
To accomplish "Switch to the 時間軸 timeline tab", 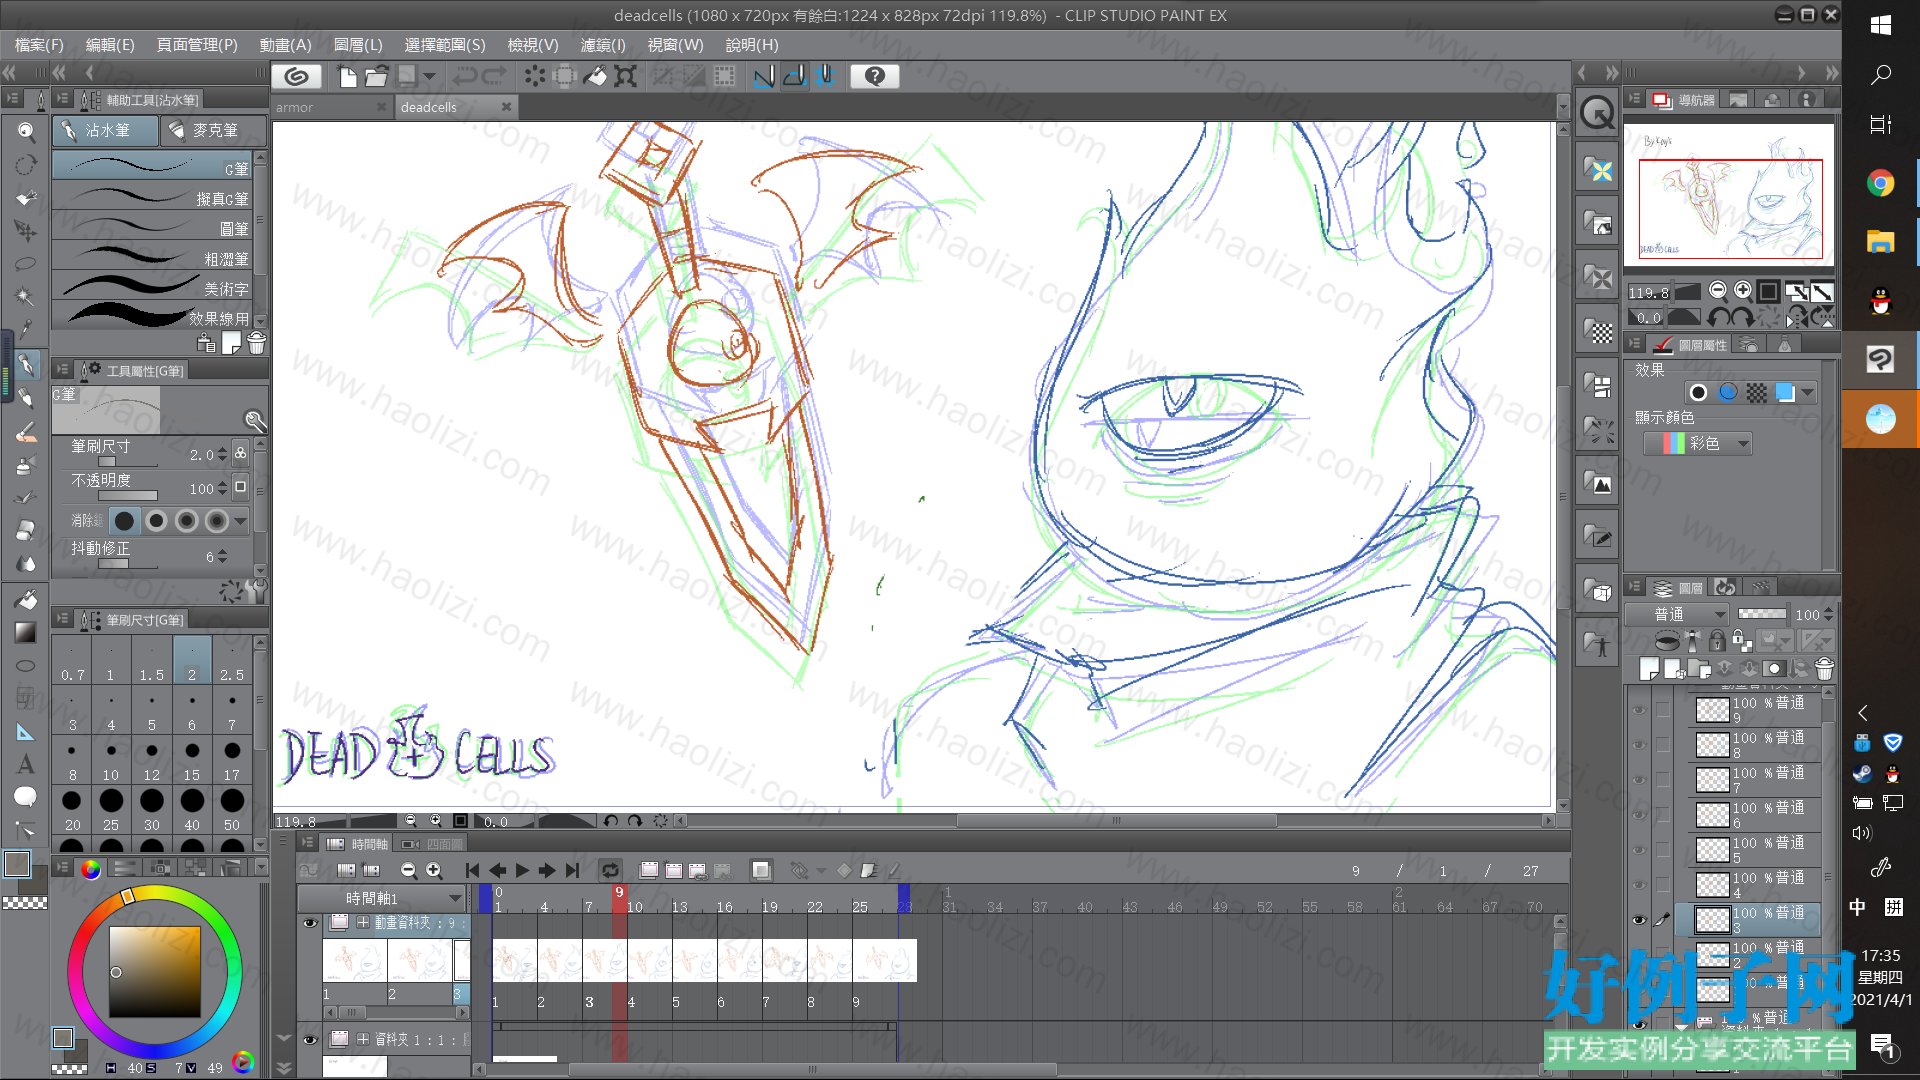I will pyautogui.click(x=360, y=845).
